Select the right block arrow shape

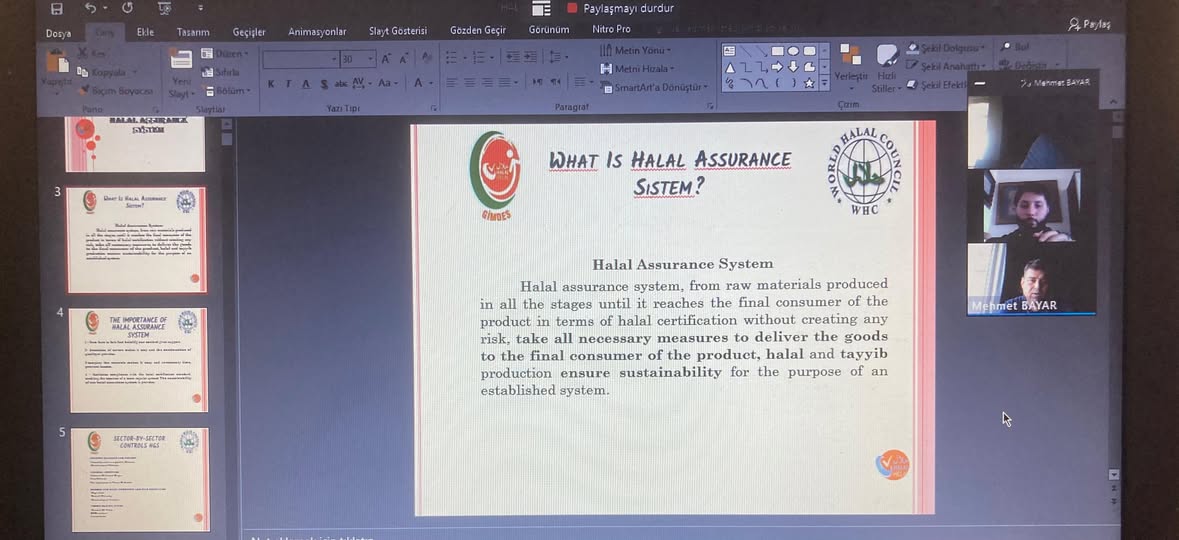point(777,67)
